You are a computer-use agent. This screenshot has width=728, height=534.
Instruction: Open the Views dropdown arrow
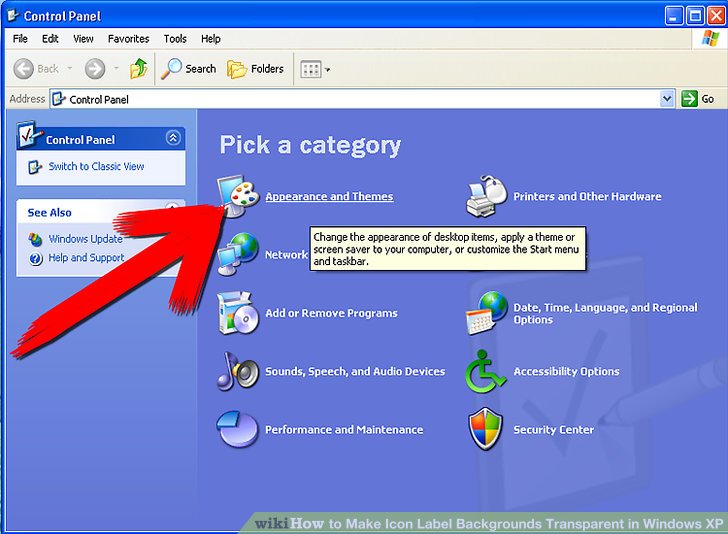pos(327,70)
